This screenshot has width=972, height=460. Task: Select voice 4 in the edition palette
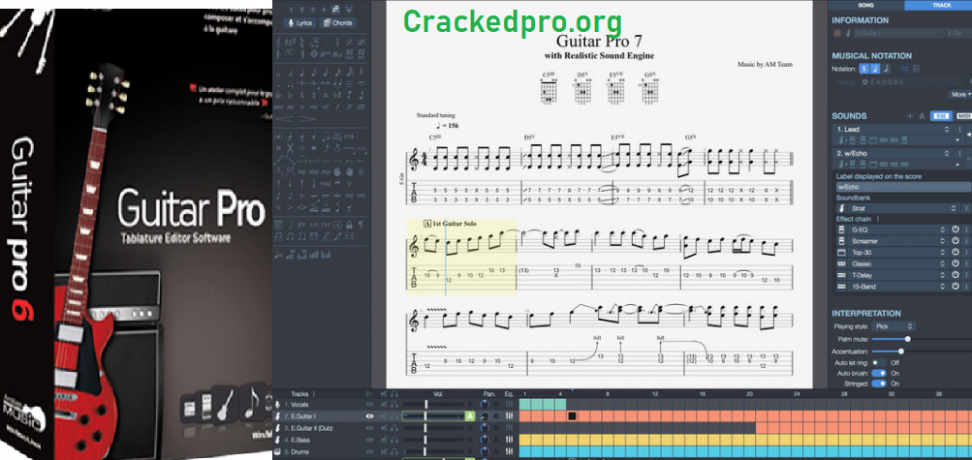(x=324, y=9)
